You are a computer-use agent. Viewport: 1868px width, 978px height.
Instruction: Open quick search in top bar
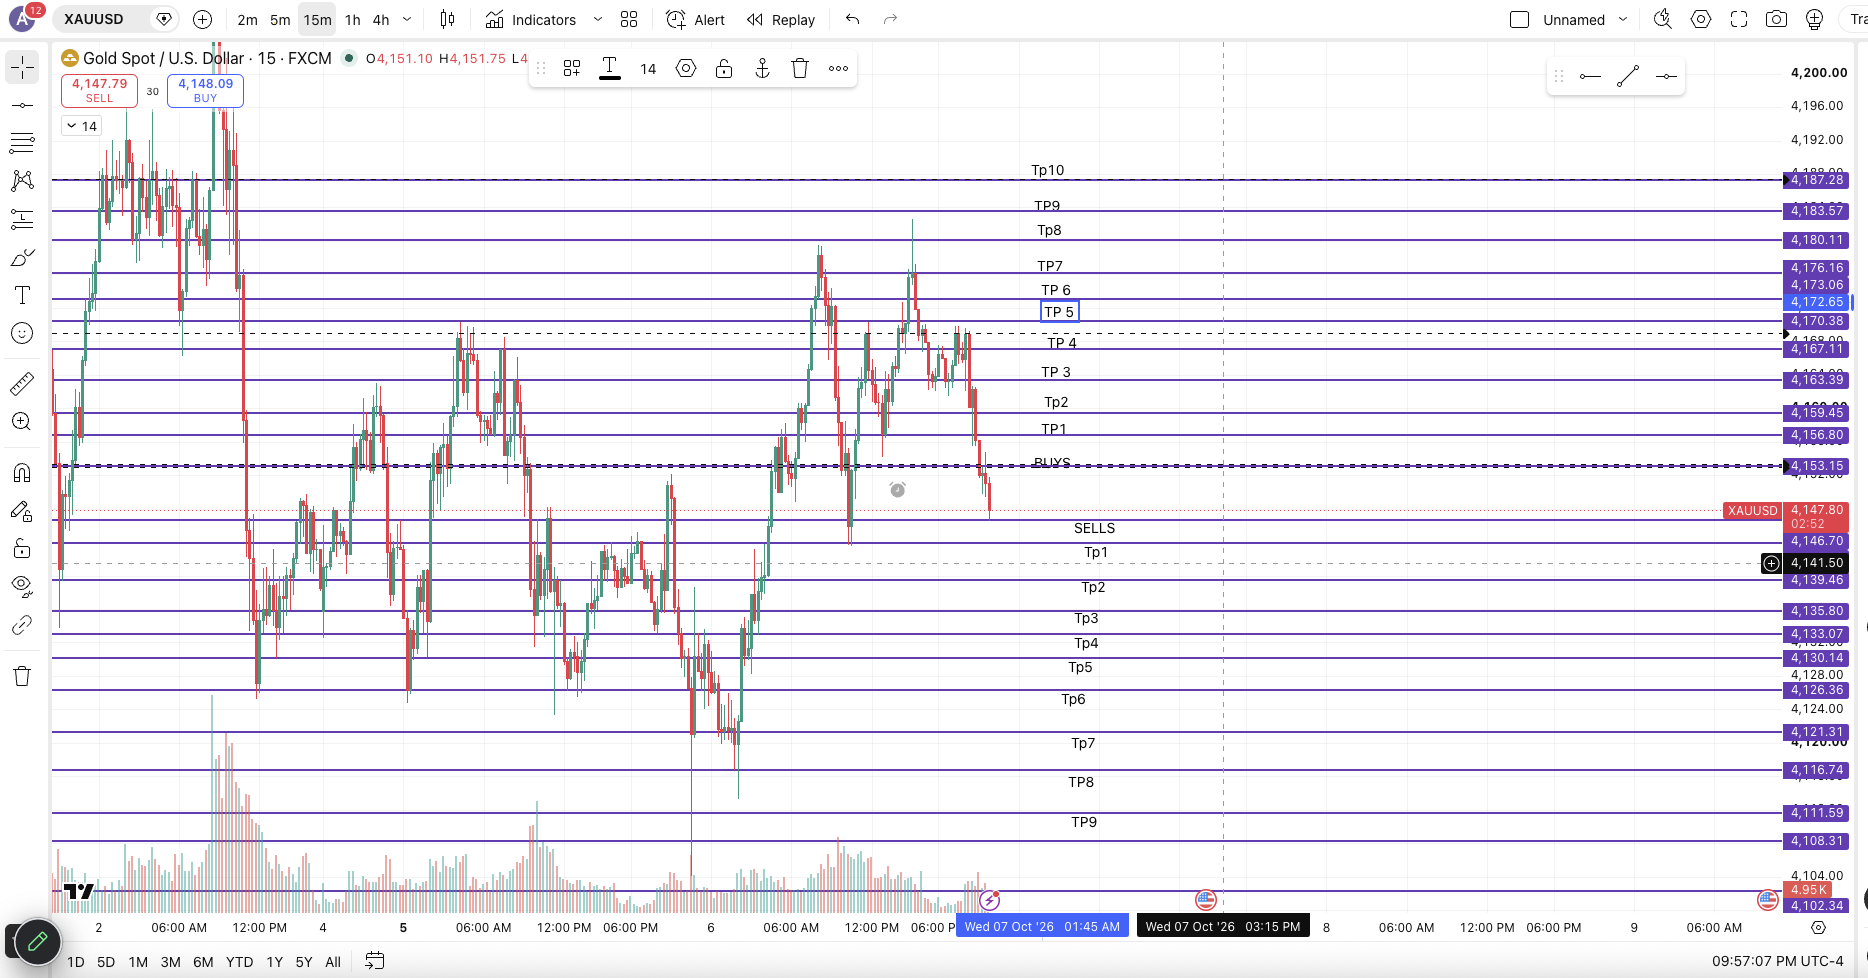coord(1663,19)
